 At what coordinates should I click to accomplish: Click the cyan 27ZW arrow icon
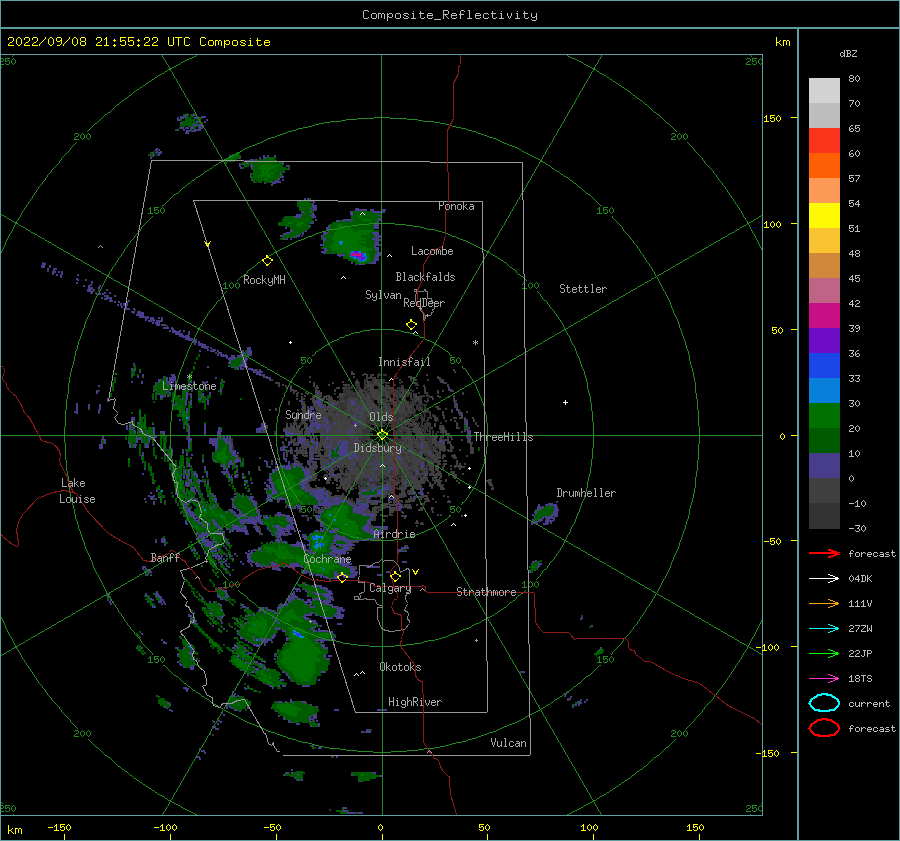point(824,629)
